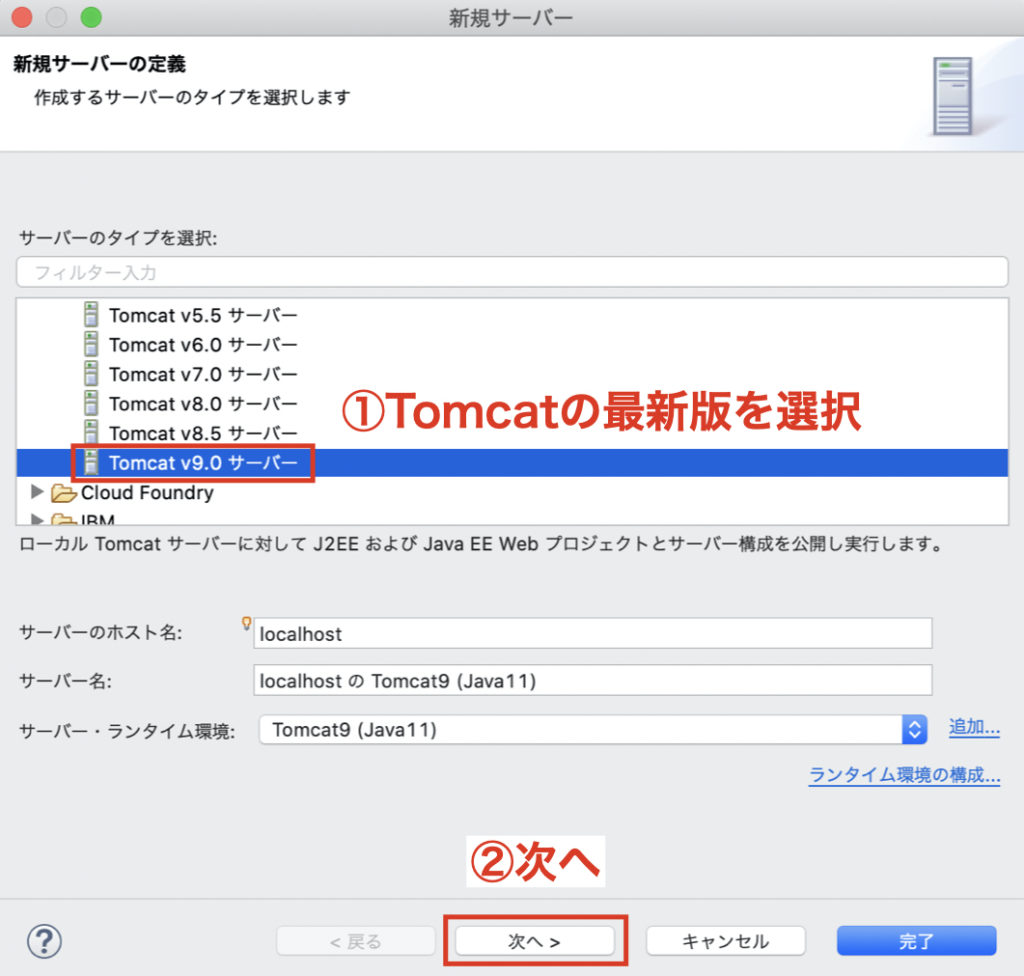Select Tomcat v8.0 サーバー in the list
Image resolution: width=1024 pixels, height=976 pixels.
click(203, 403)
